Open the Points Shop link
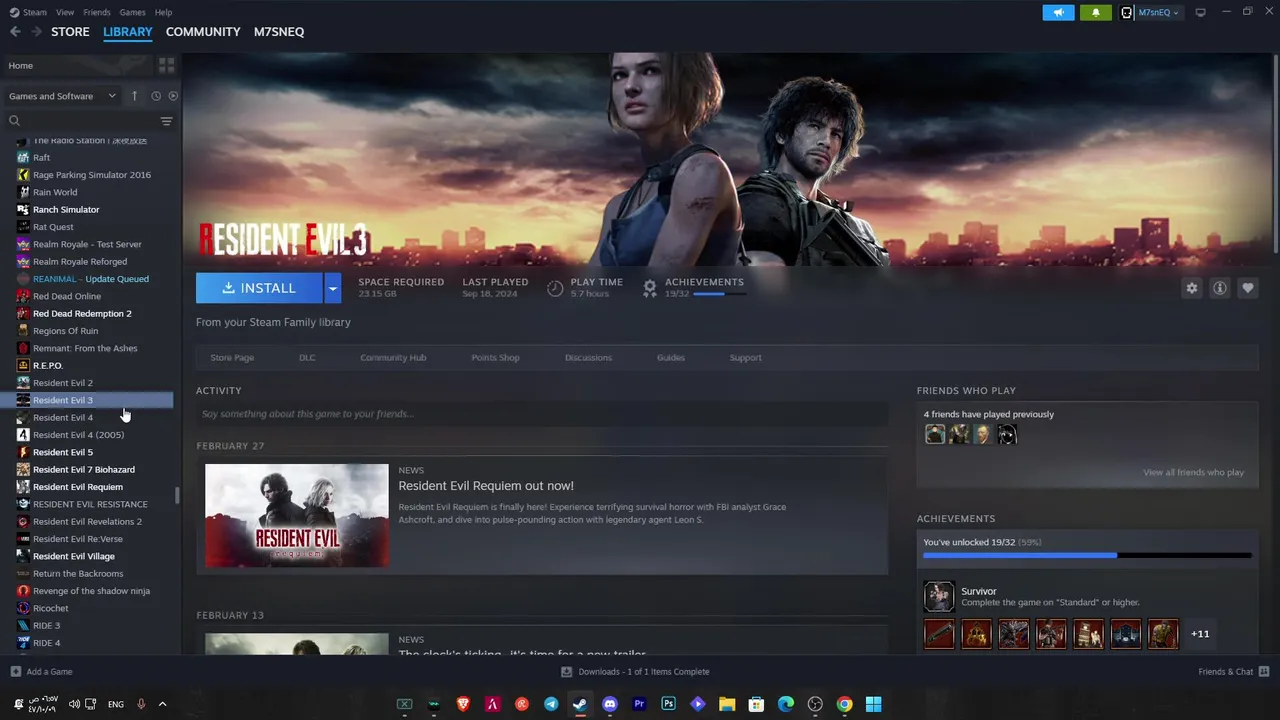 495,357
